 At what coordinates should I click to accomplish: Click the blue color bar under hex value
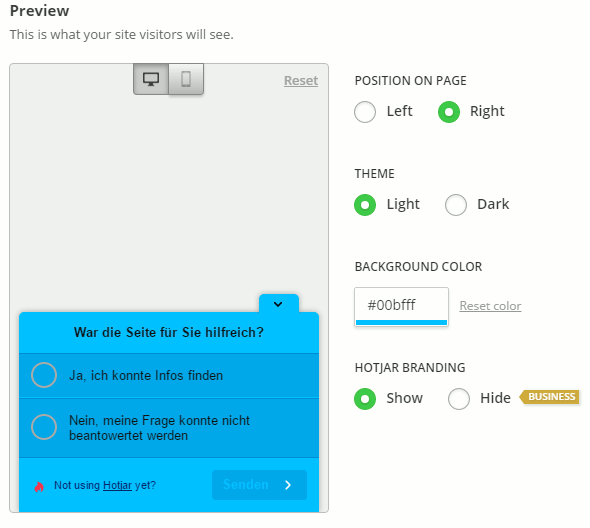401,323
